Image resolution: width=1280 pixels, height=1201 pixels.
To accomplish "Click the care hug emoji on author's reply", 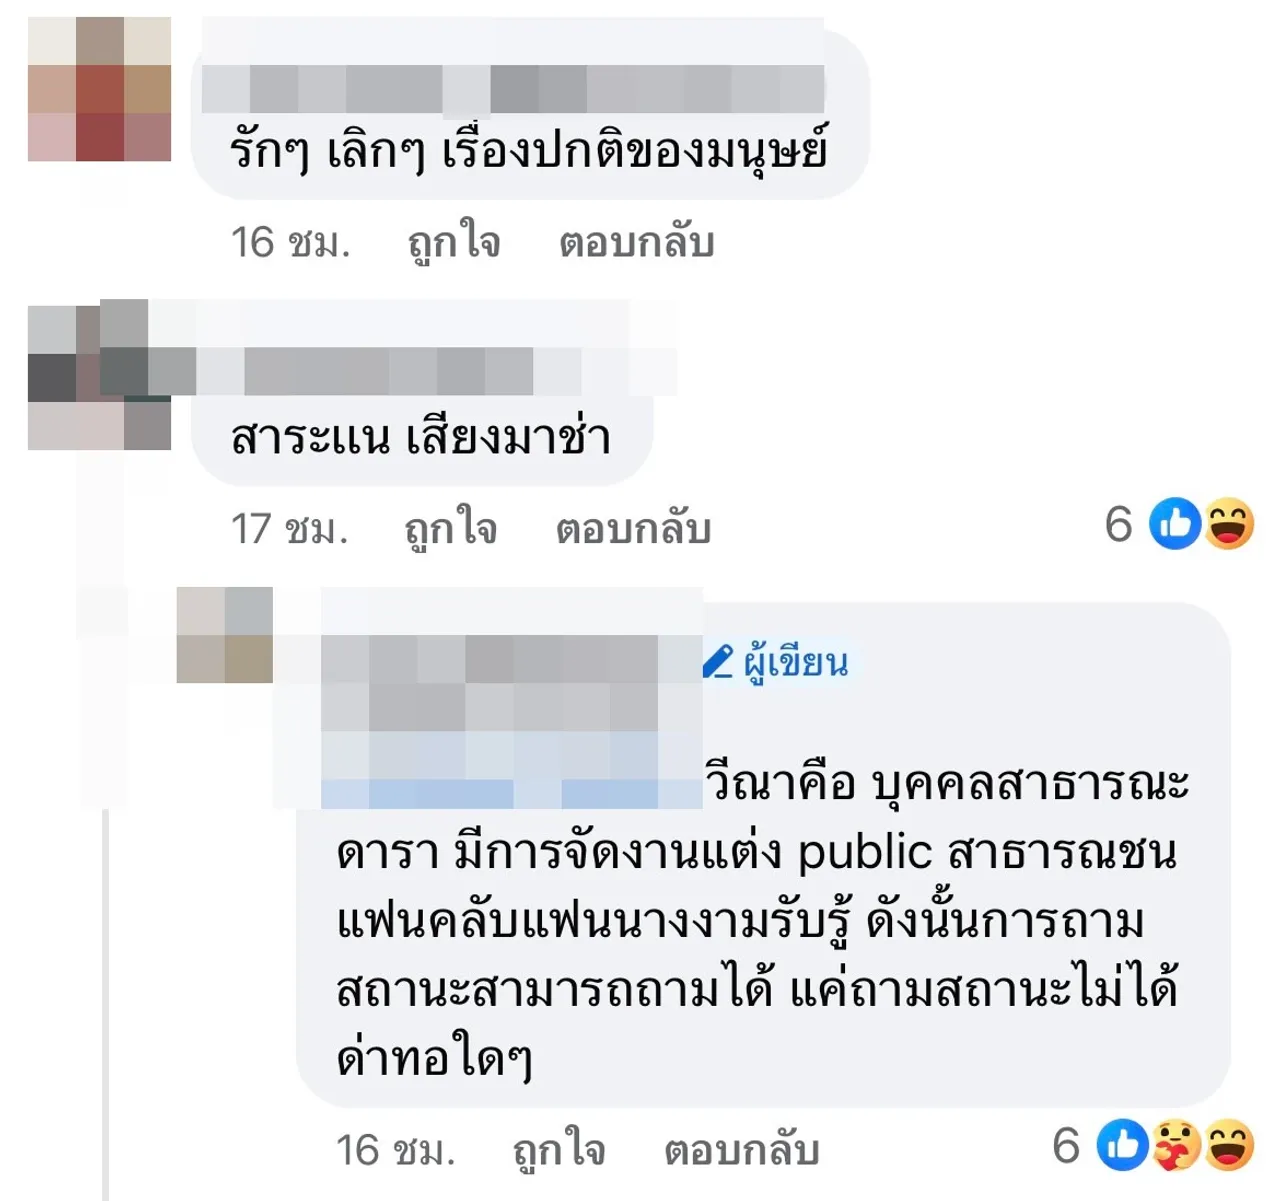I will 1175,1145.
